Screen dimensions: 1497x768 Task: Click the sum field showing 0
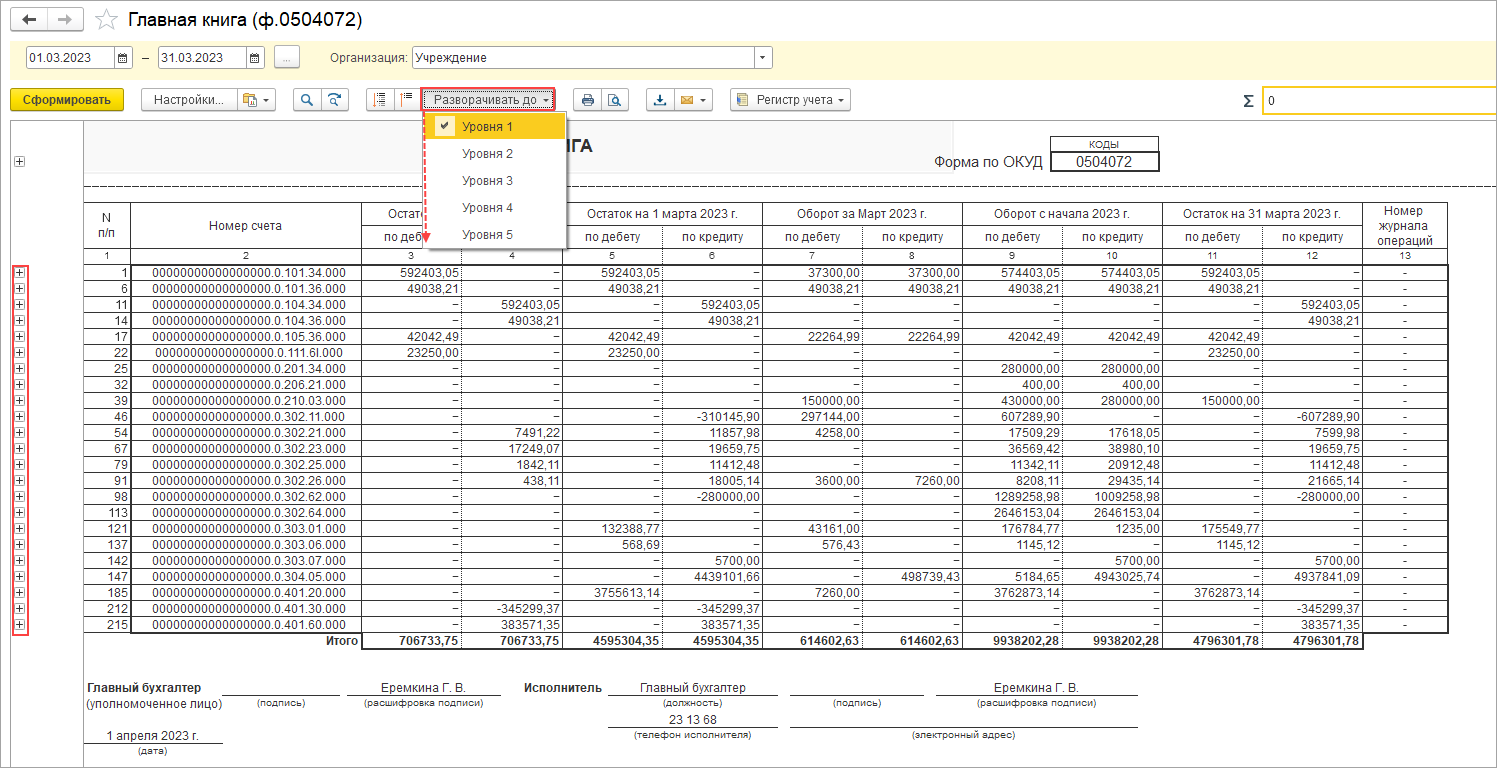point(1379,101)
